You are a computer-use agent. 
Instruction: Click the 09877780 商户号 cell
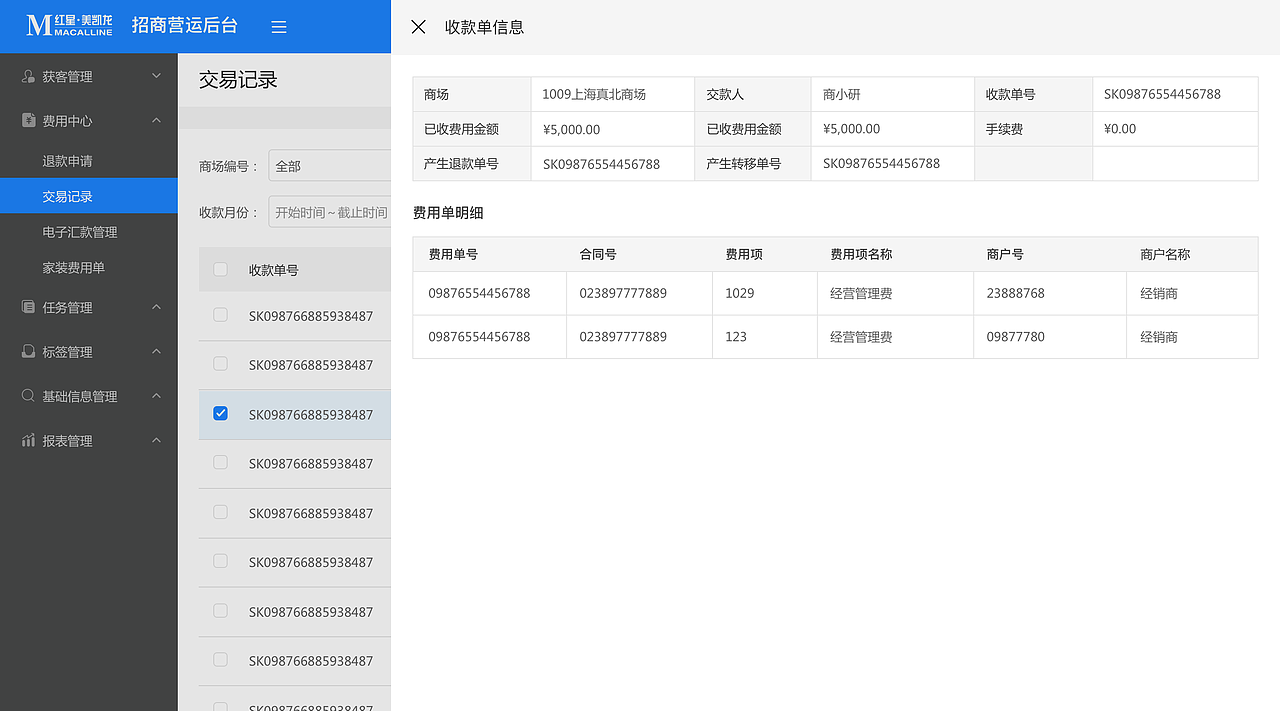[1050, 337]
